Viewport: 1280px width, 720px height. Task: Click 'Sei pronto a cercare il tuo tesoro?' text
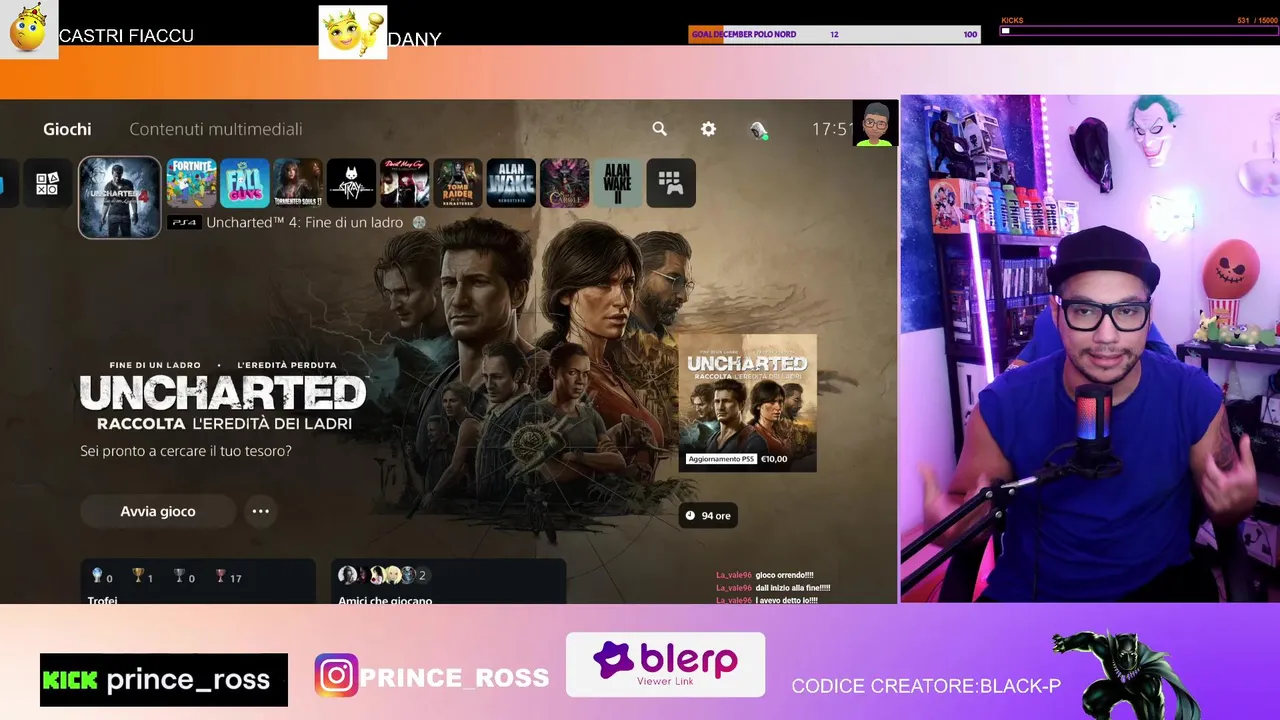pos(186,451)
